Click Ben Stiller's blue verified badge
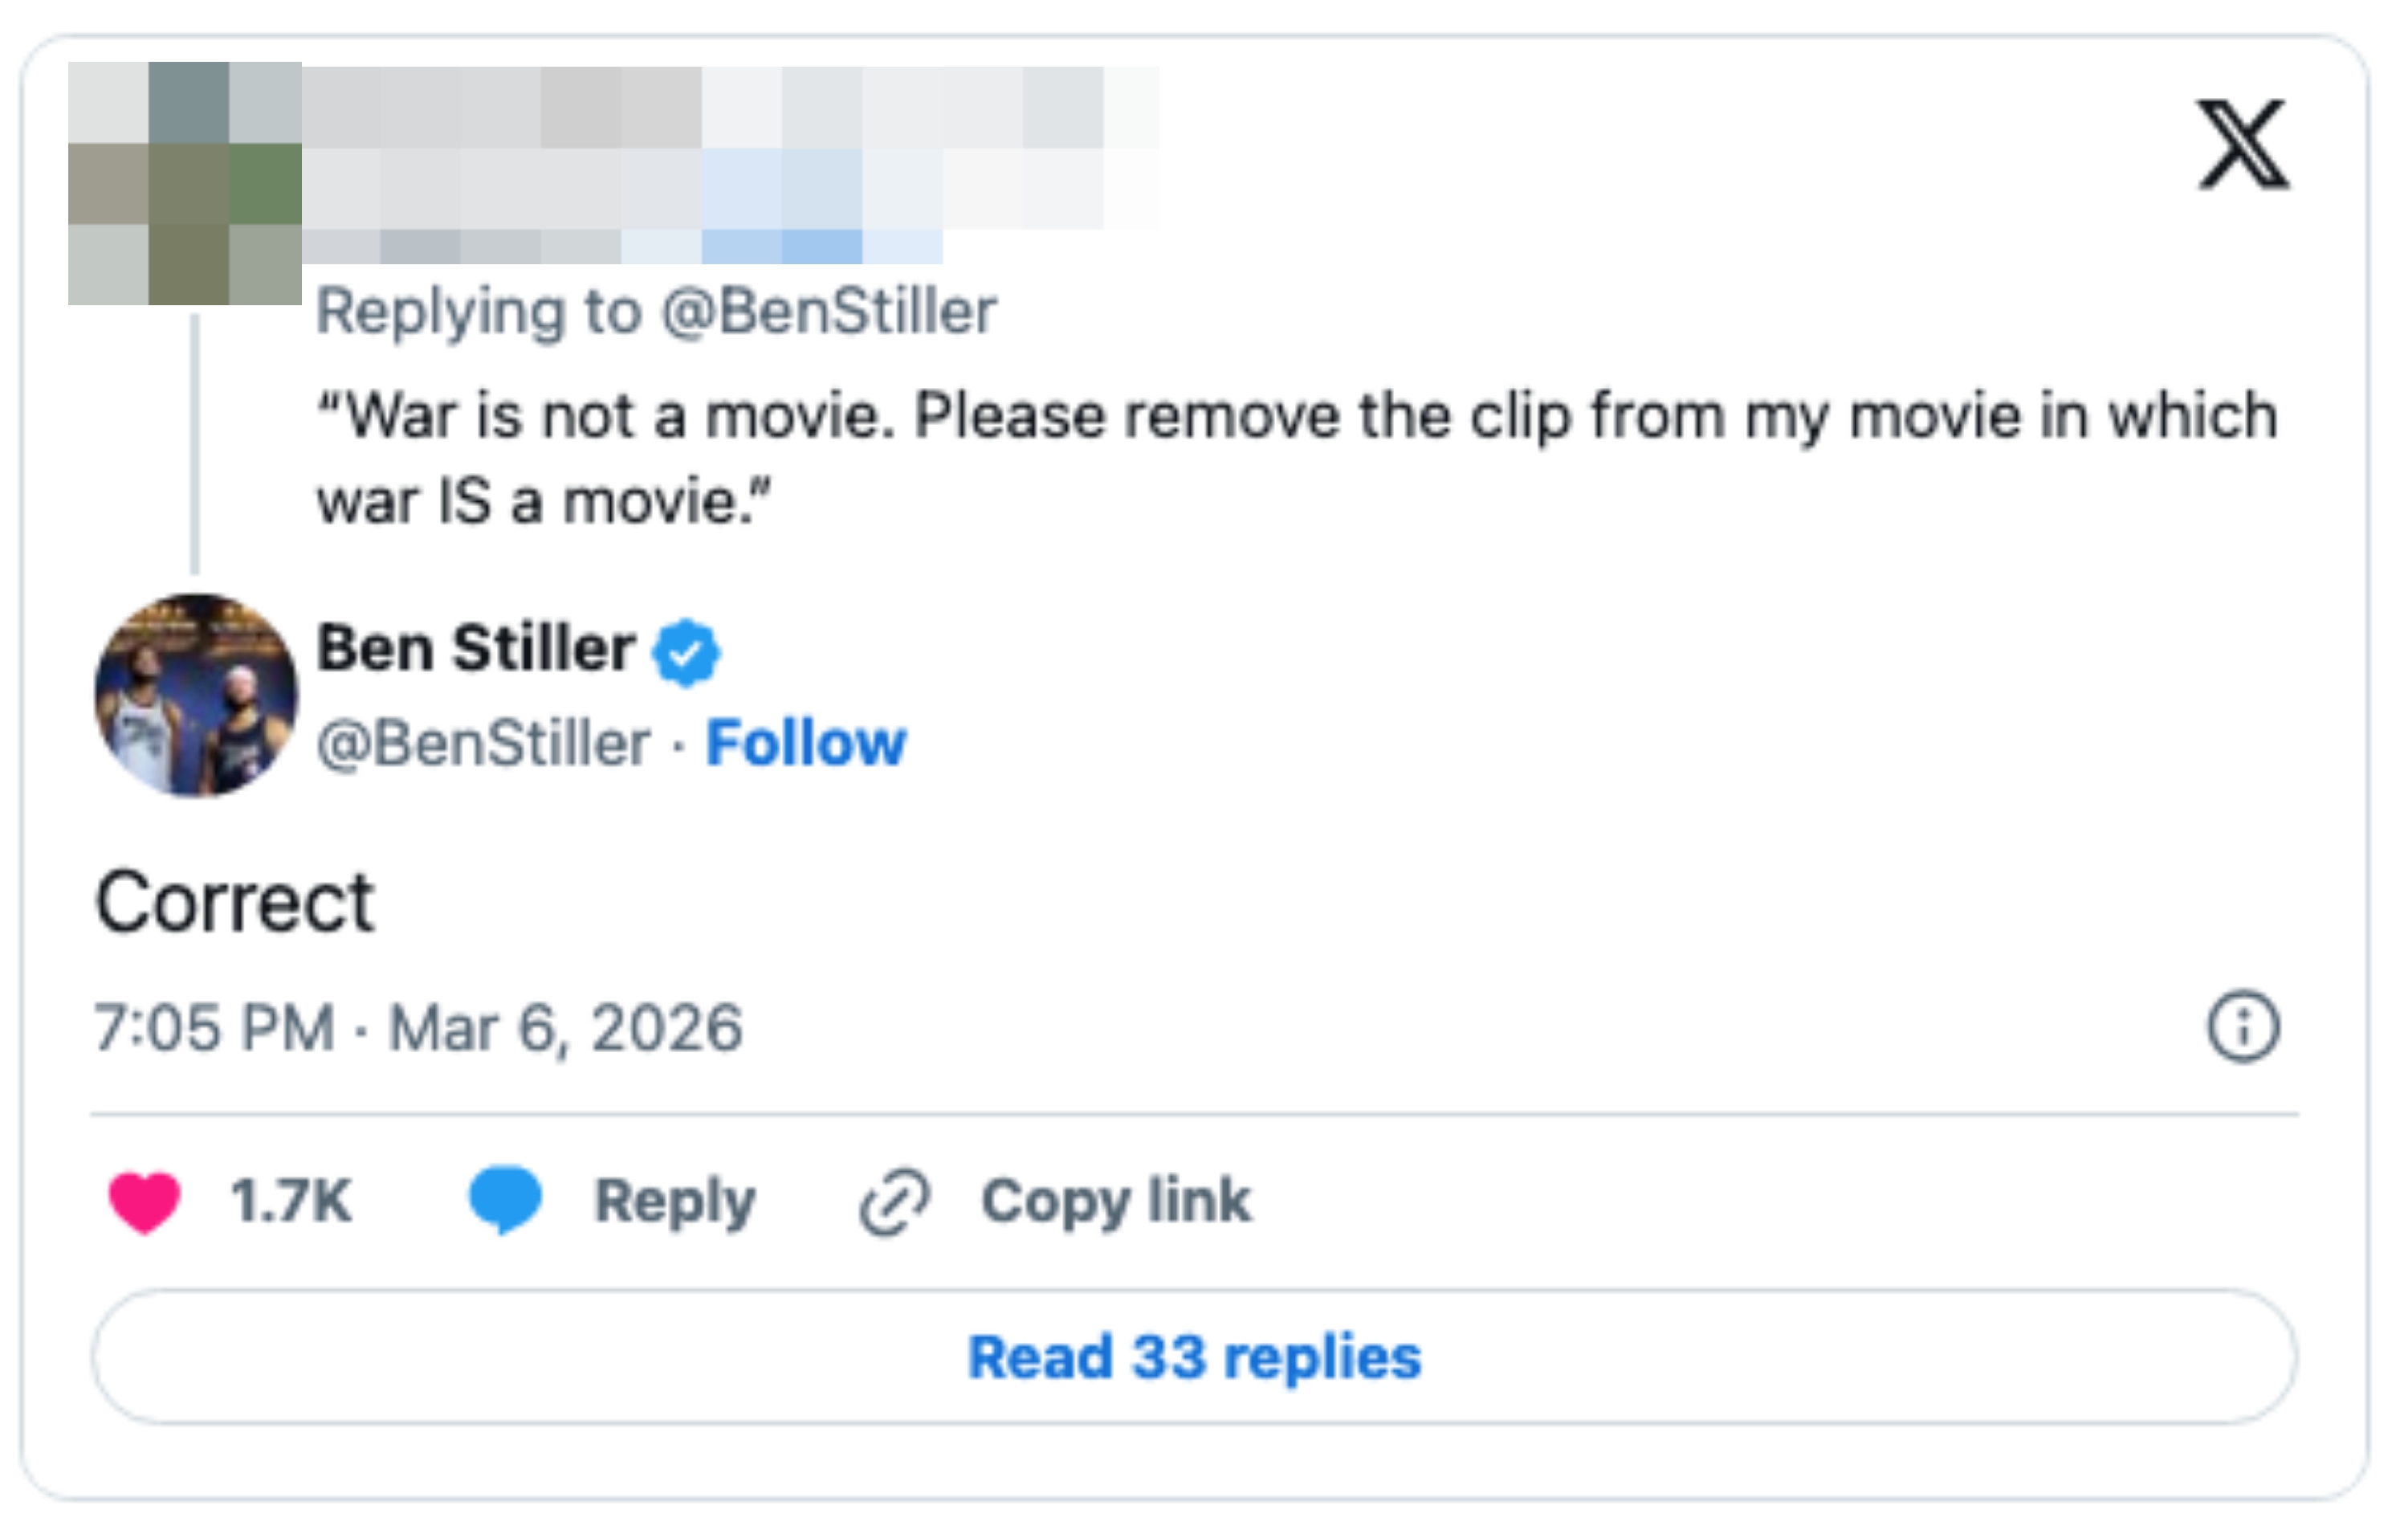 [685, 652]
